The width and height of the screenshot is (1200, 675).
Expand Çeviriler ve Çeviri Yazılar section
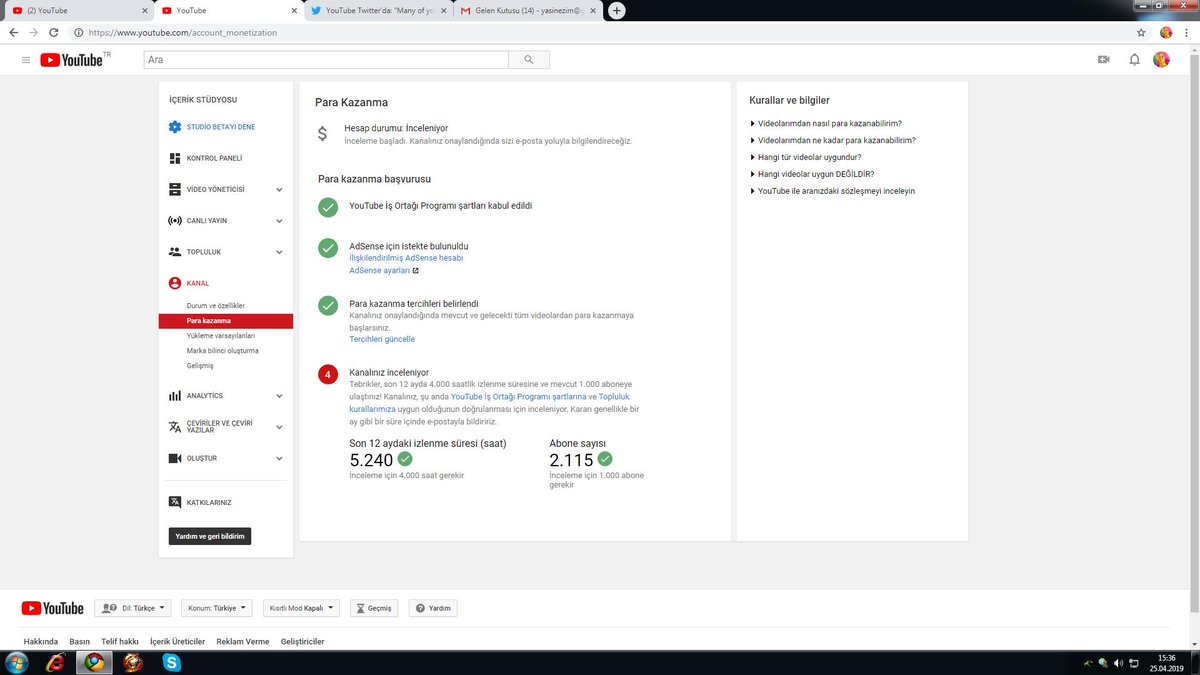coord(279,427)
